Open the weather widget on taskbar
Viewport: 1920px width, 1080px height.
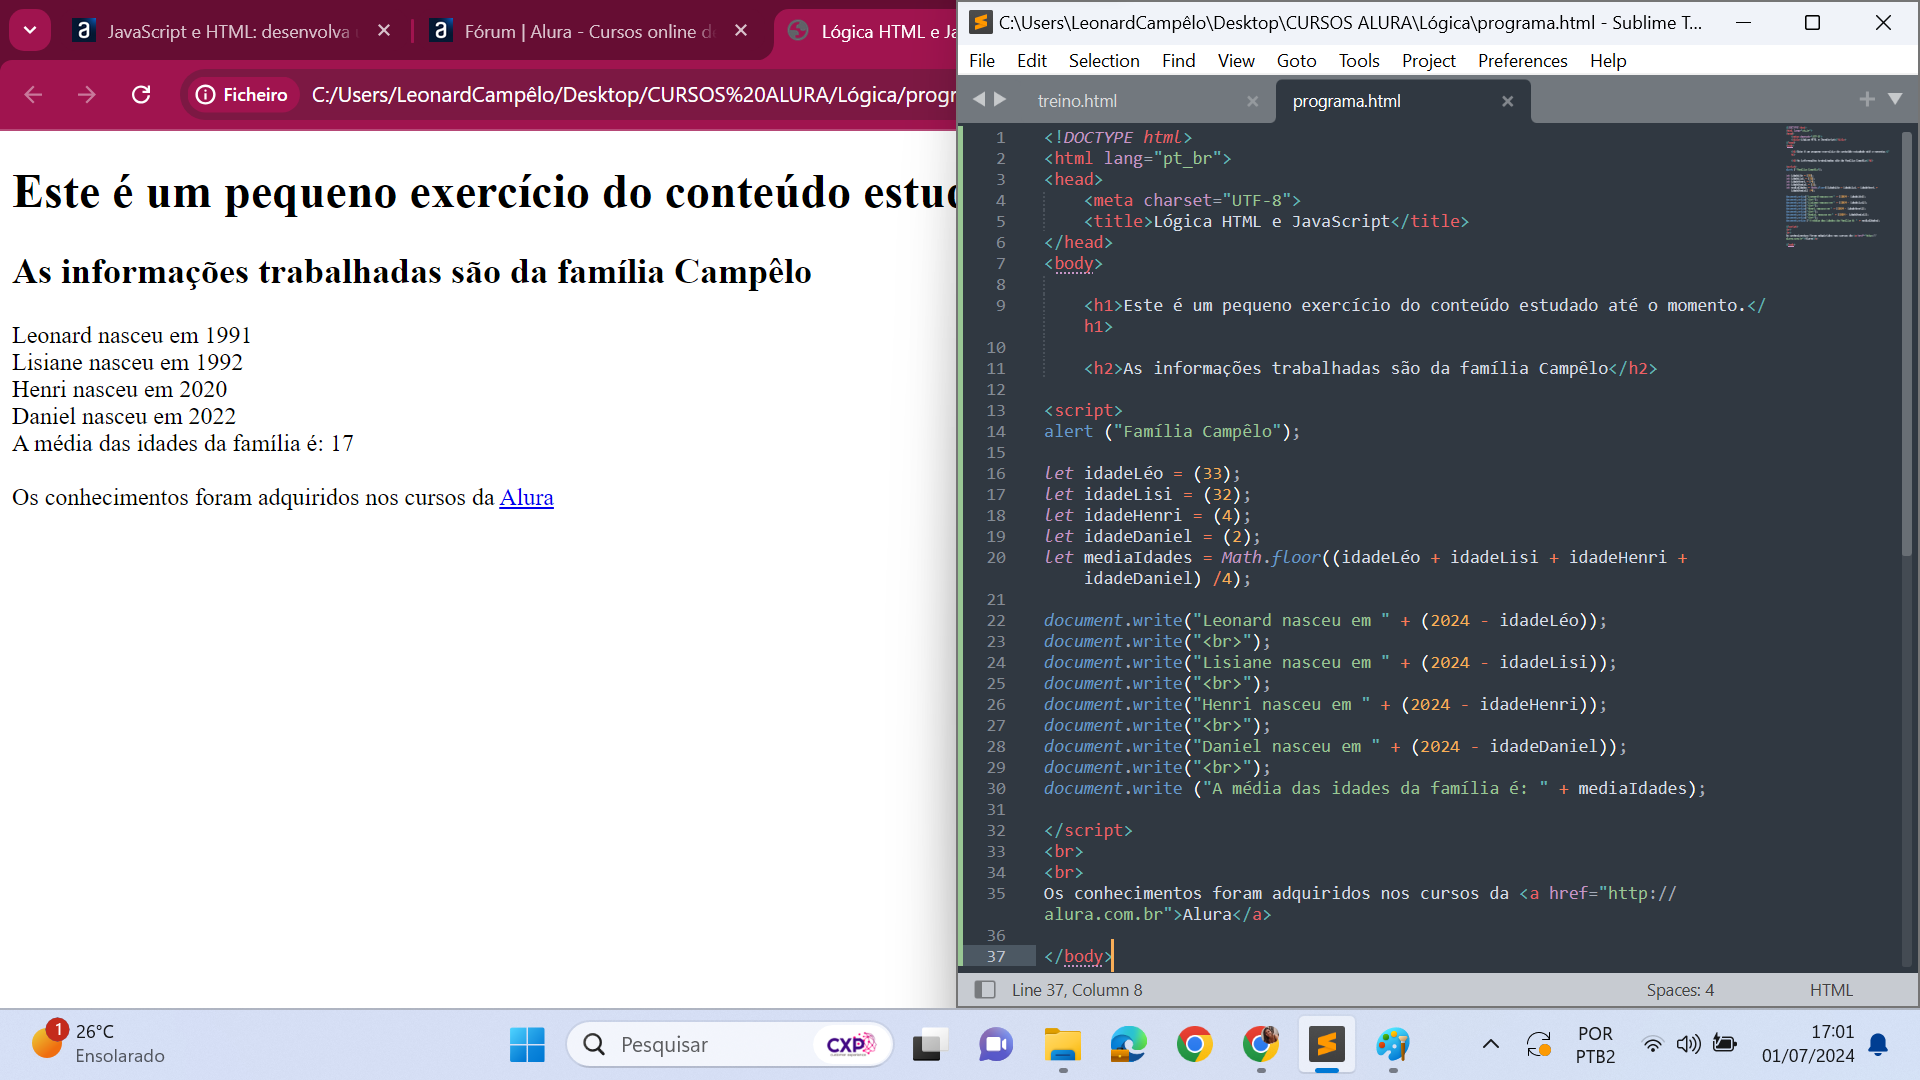pyautogui.click(x=98, y=1043)
